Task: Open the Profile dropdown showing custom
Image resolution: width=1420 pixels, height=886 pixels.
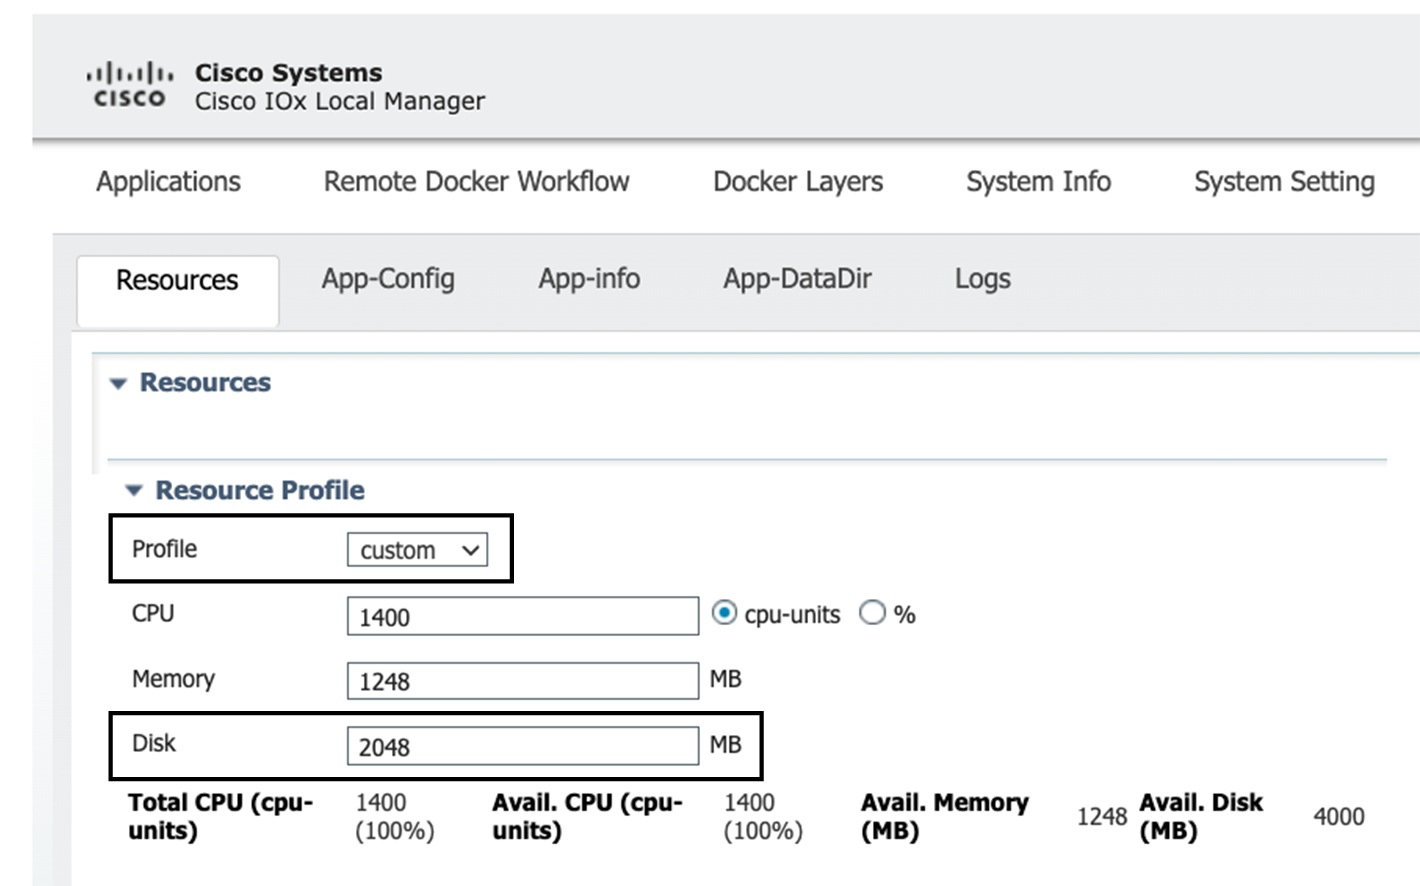Action: pos(417,549)
